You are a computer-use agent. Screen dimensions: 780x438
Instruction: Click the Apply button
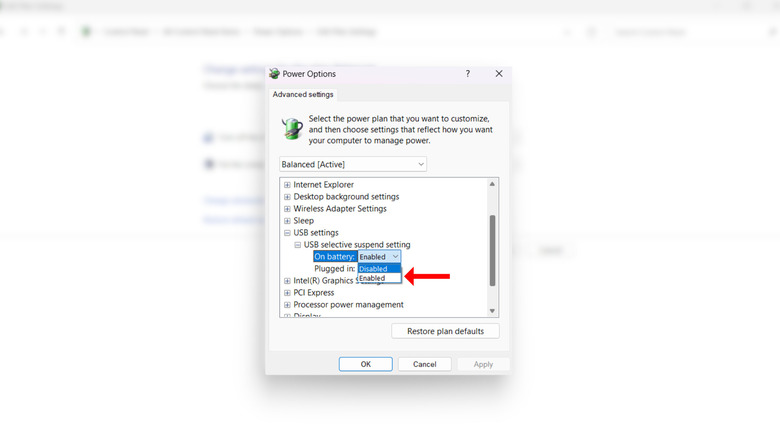click(x=483, y=364)
